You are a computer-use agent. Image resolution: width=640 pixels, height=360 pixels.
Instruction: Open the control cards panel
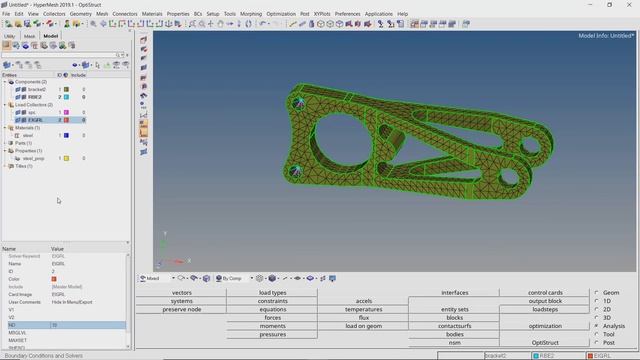tap(545, 293)
